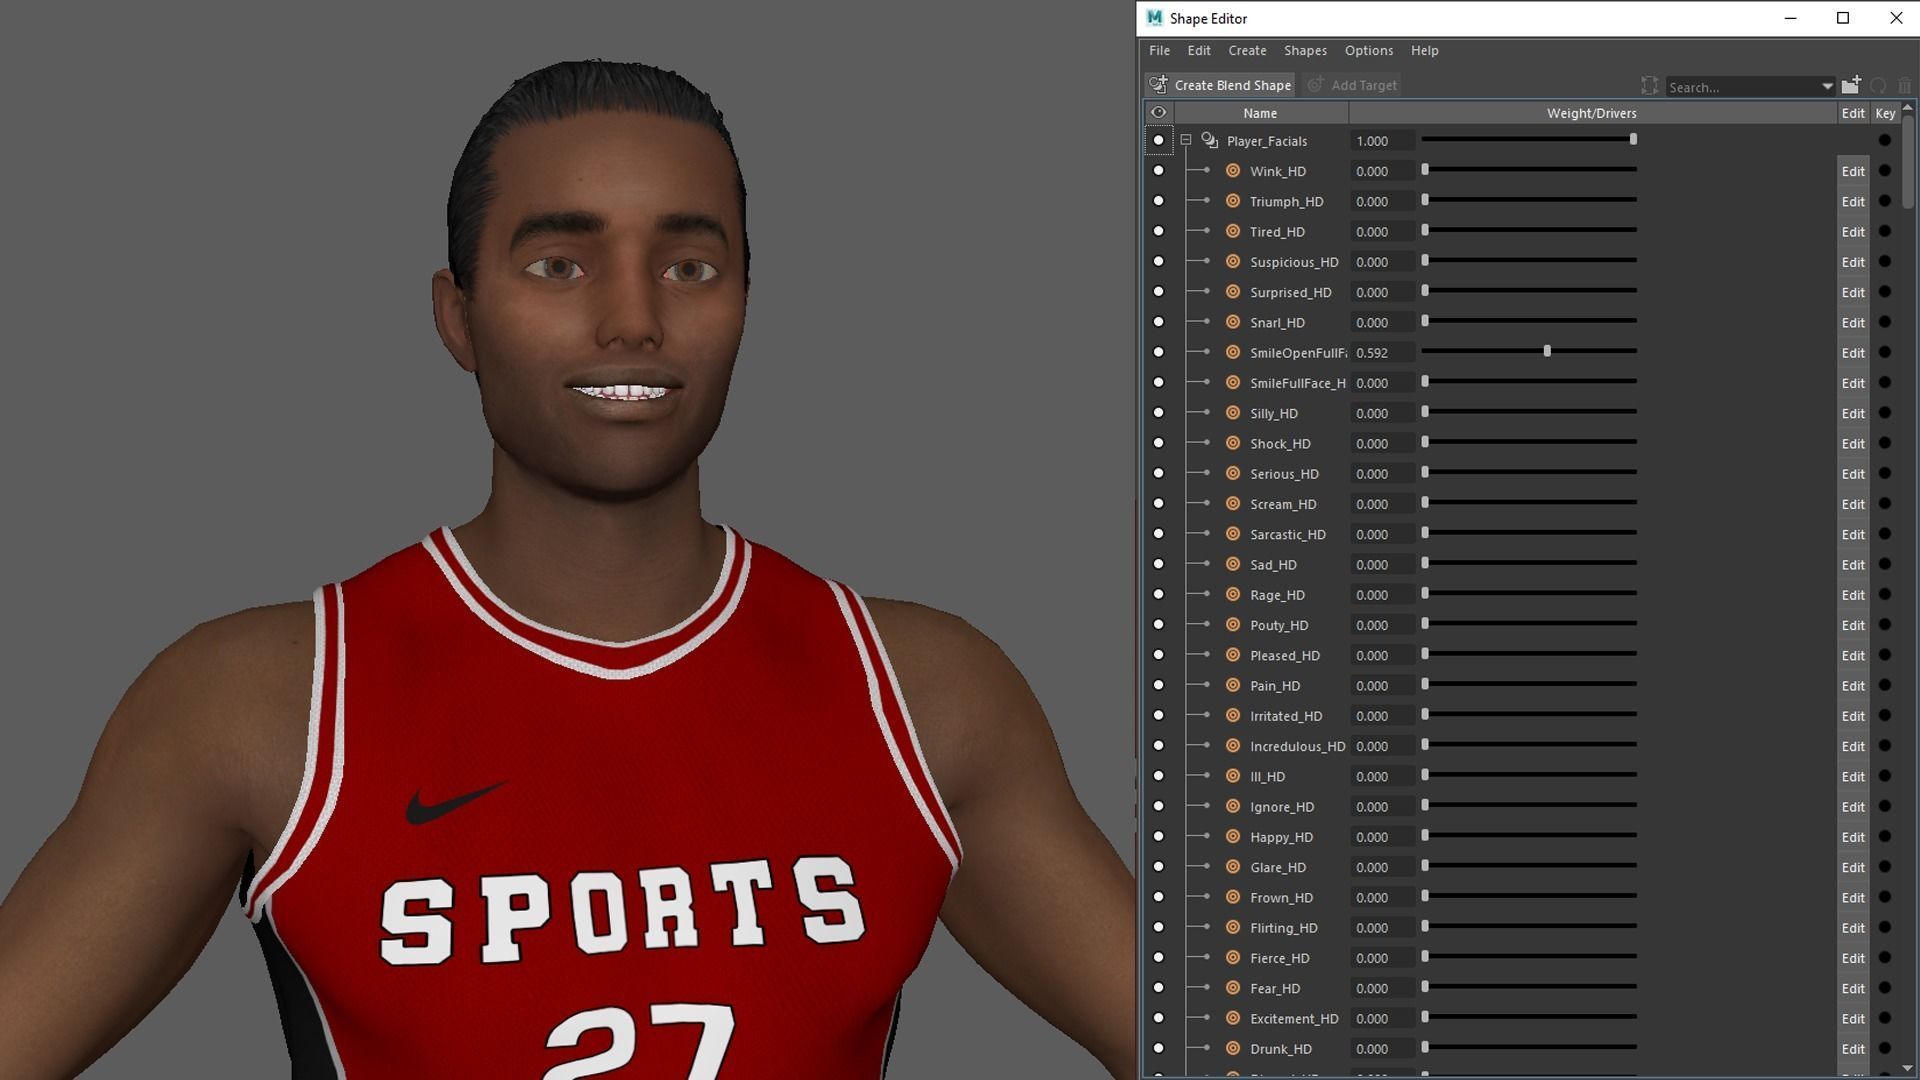Click the target icon for Happy_HD
Screen dimensions: 1920x1080
point(1233,836)
